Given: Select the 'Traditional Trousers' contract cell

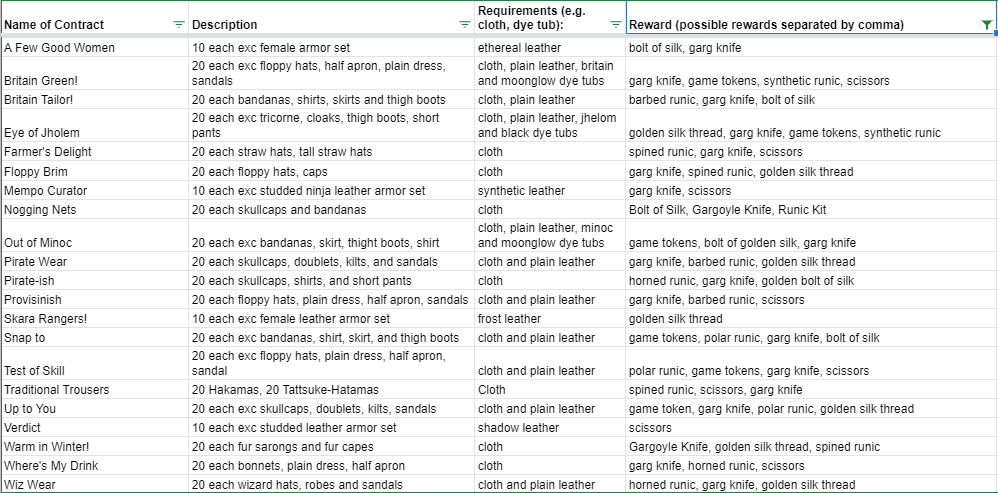Looking at the screenshot, I should (95, 390).
